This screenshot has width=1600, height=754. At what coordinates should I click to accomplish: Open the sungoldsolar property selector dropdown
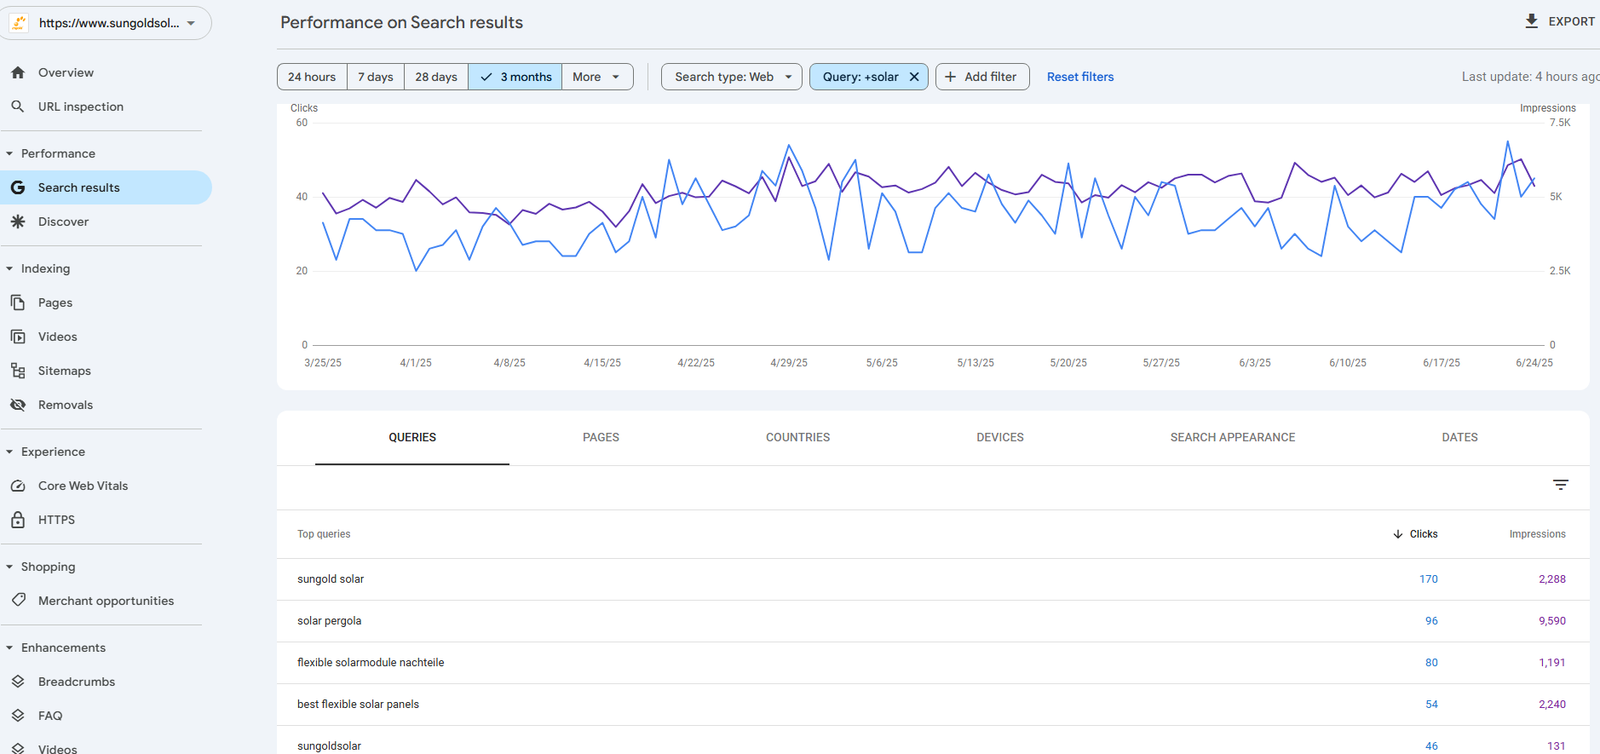106,23
